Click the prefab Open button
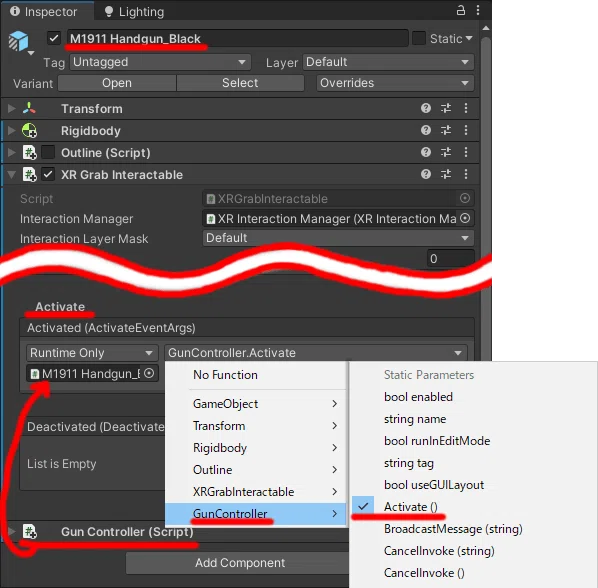This screenshot has width=598, height=588. click(117, 83)
